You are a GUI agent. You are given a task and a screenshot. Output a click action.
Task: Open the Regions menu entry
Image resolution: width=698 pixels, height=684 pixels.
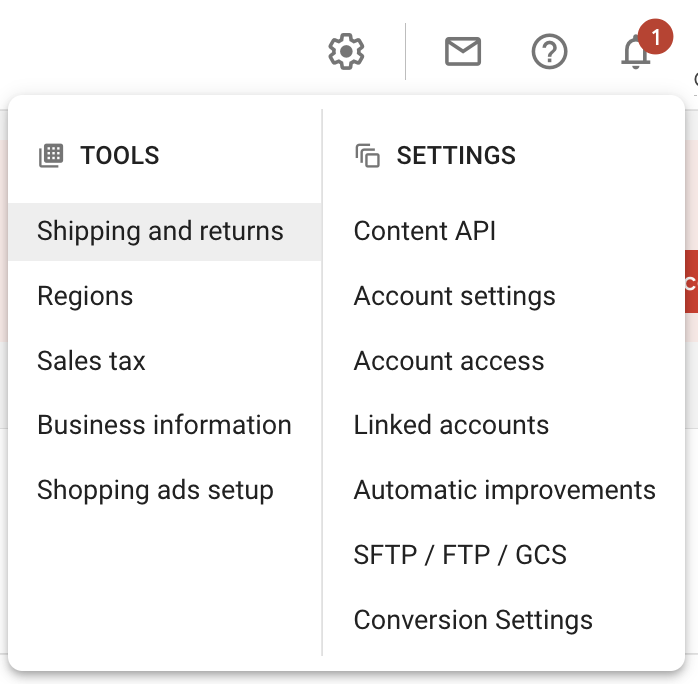click(165, 296)
